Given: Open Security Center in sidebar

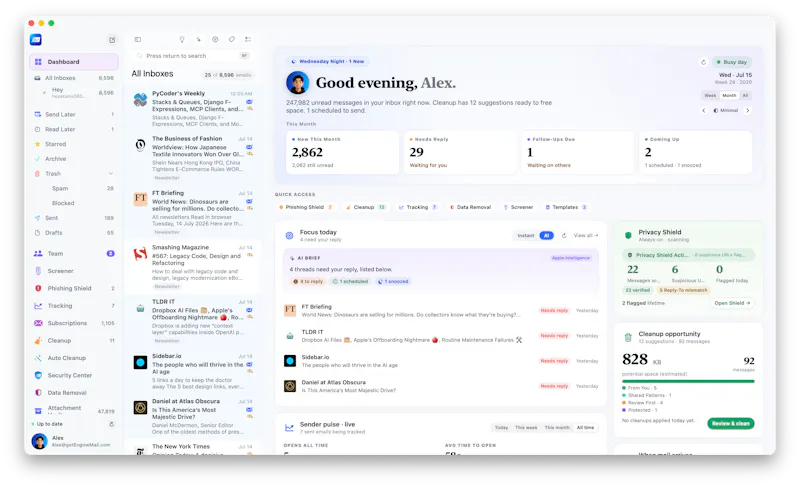Looking at the screenshot, I should pyautogui.click(x=74, y=375).
